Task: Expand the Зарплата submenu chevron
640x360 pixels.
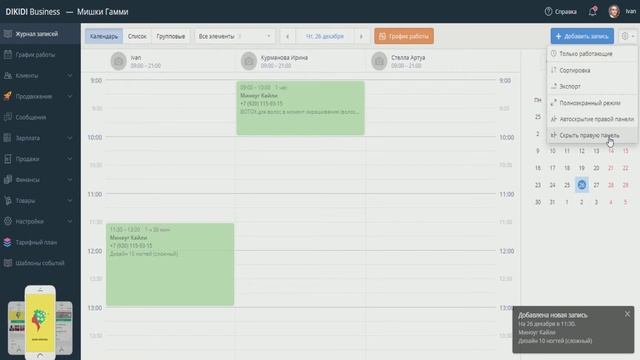Action: [70, 138]
